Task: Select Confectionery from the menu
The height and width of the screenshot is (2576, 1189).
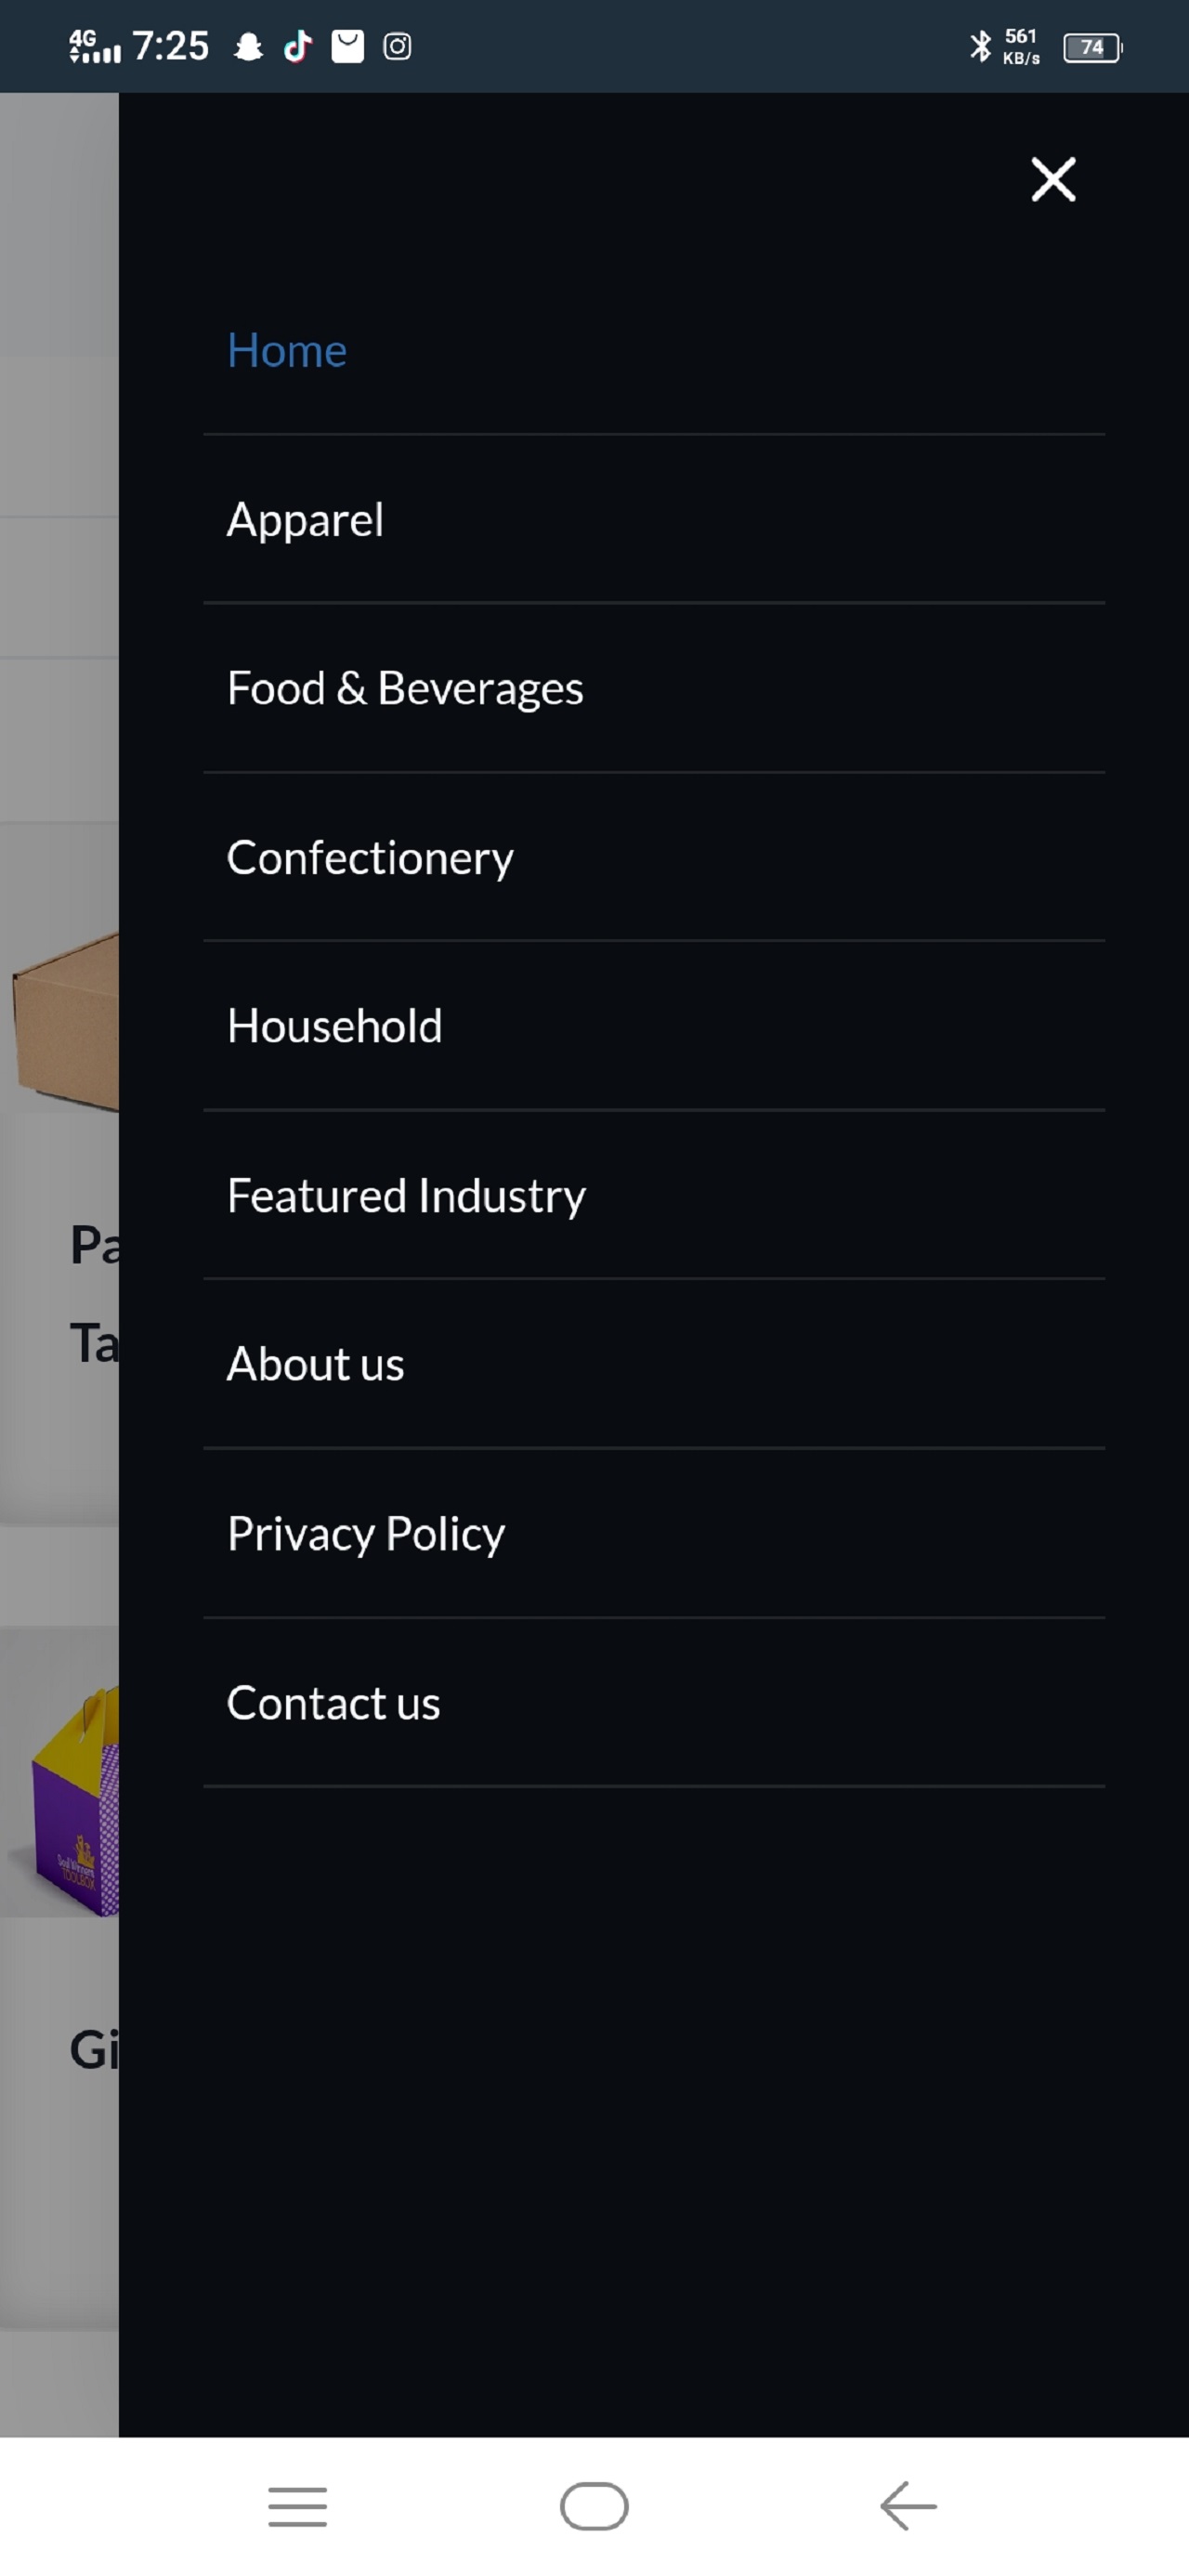Action: click(x=370, y=858)
